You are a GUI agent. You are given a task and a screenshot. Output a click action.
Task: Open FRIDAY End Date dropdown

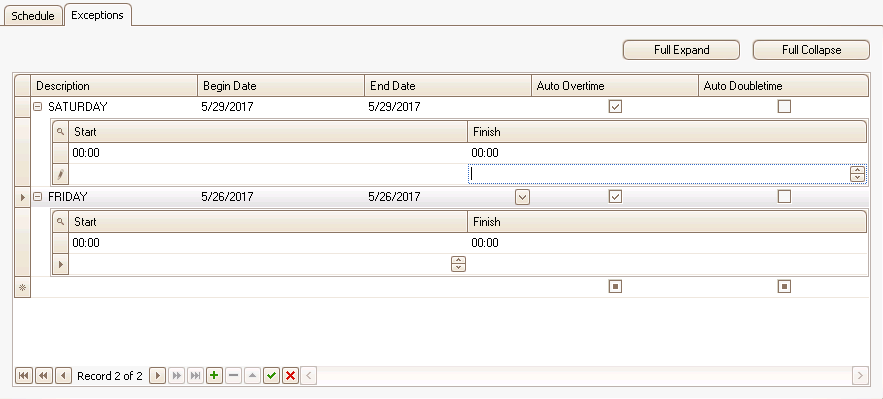(x=523, y=197)
